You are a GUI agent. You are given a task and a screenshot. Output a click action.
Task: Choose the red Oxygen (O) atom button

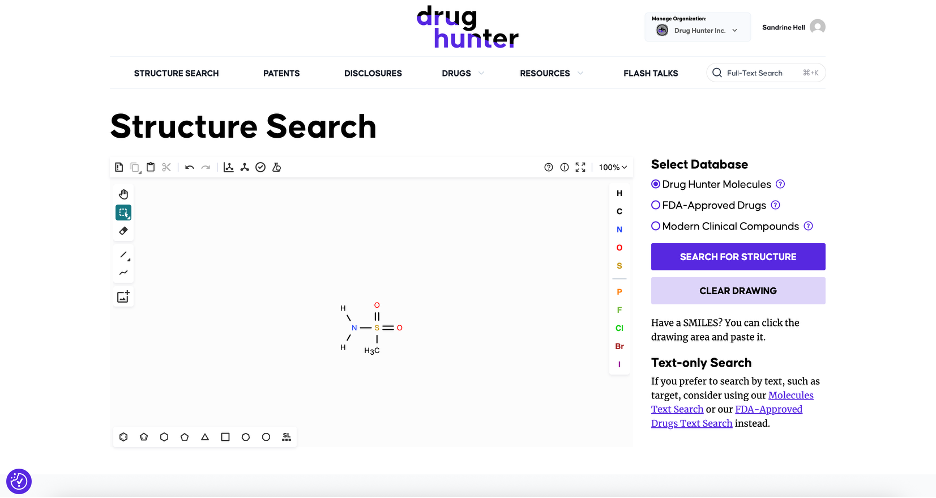[x=619, y=248]
